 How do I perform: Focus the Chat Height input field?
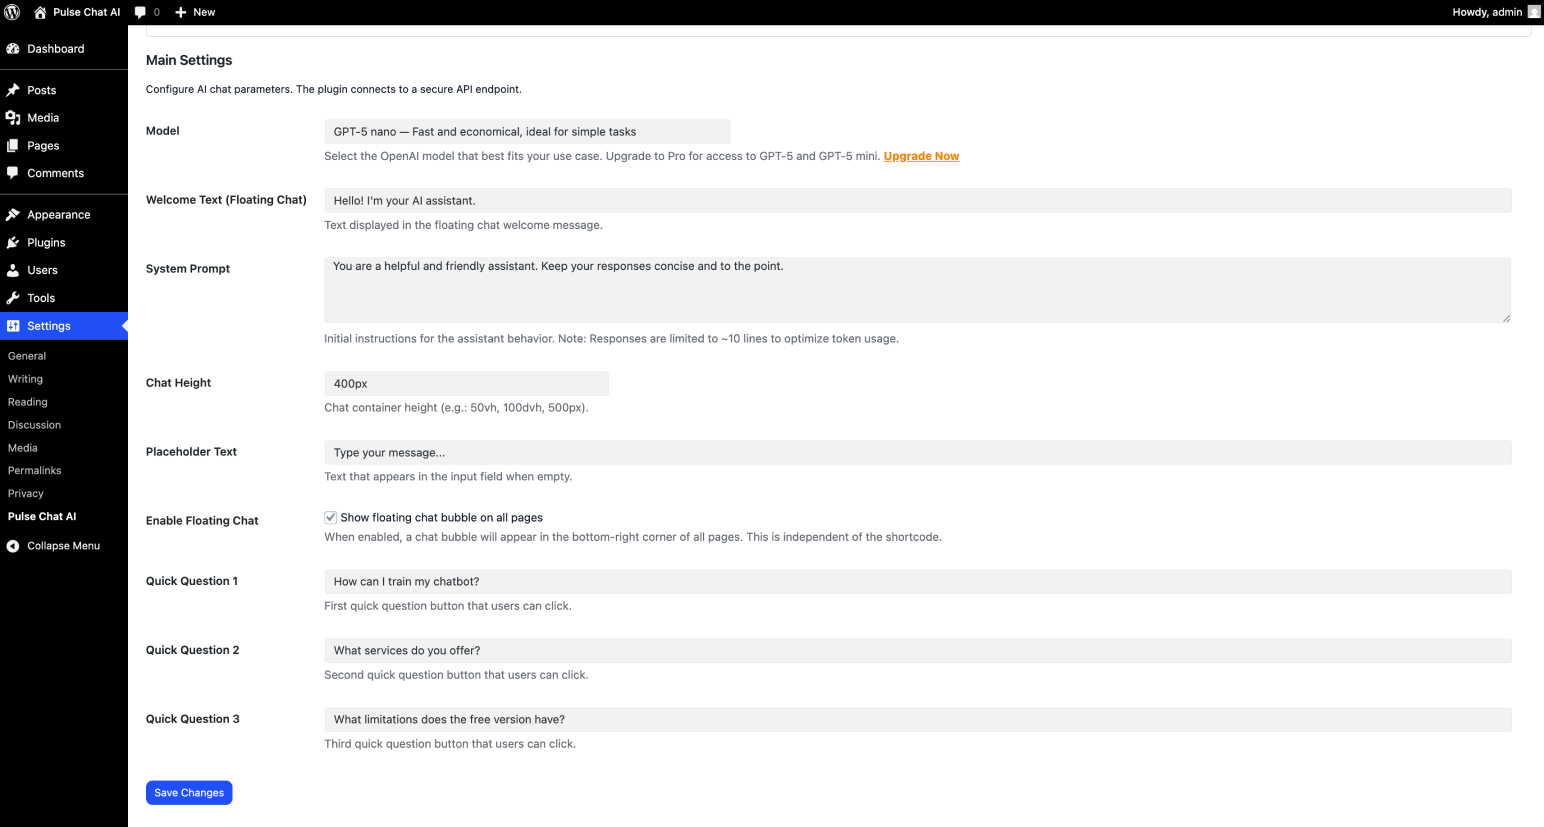tap(466, 384)
